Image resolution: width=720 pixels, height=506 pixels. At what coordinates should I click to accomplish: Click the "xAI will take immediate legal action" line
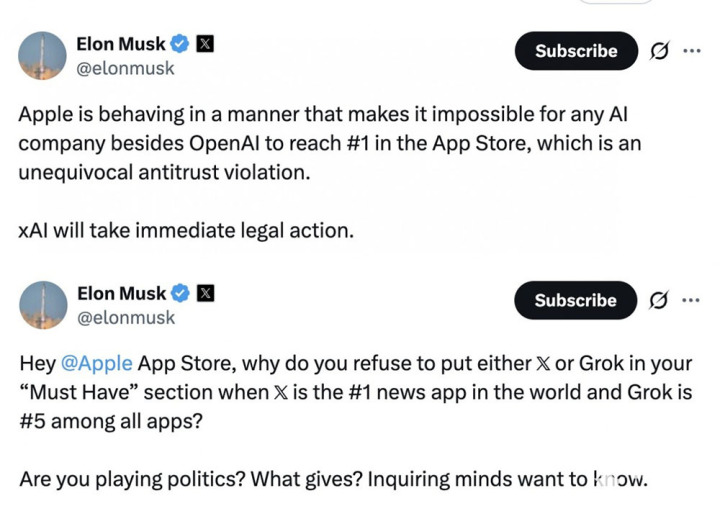[186, 230]
